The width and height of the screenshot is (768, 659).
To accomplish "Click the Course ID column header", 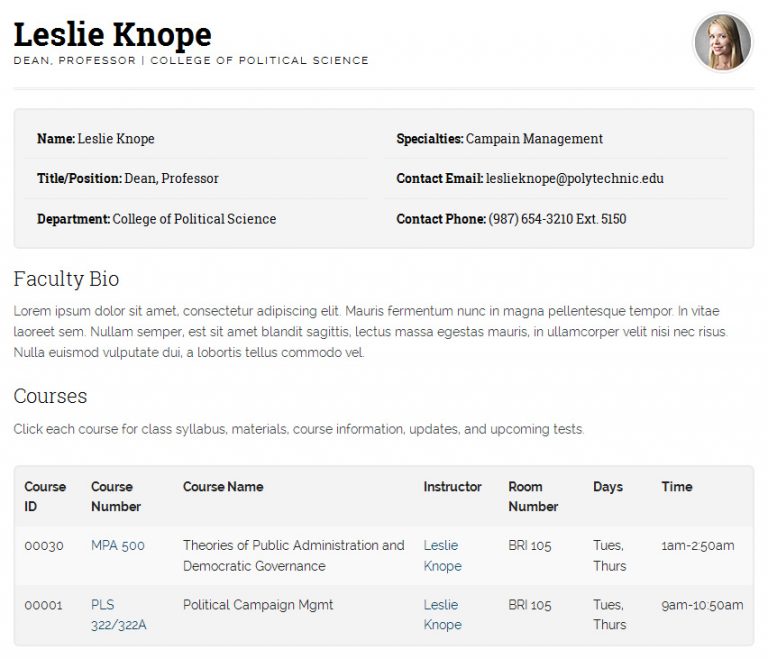I will (x=45, y=497).
